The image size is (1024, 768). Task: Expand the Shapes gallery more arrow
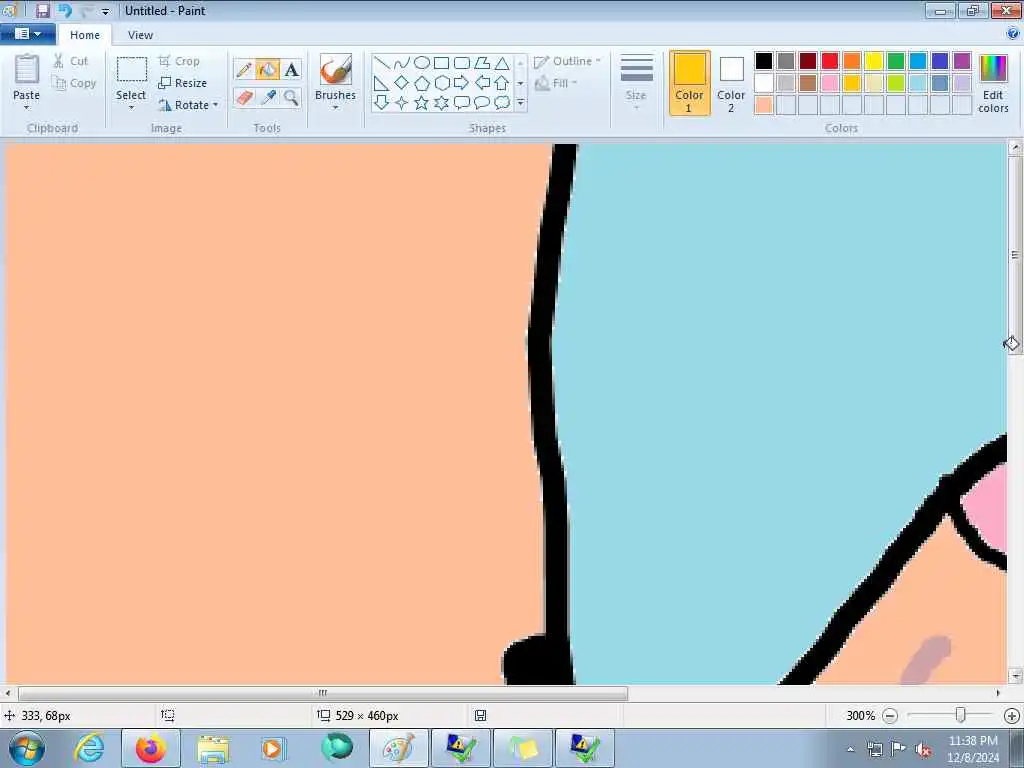pos(520,103)
